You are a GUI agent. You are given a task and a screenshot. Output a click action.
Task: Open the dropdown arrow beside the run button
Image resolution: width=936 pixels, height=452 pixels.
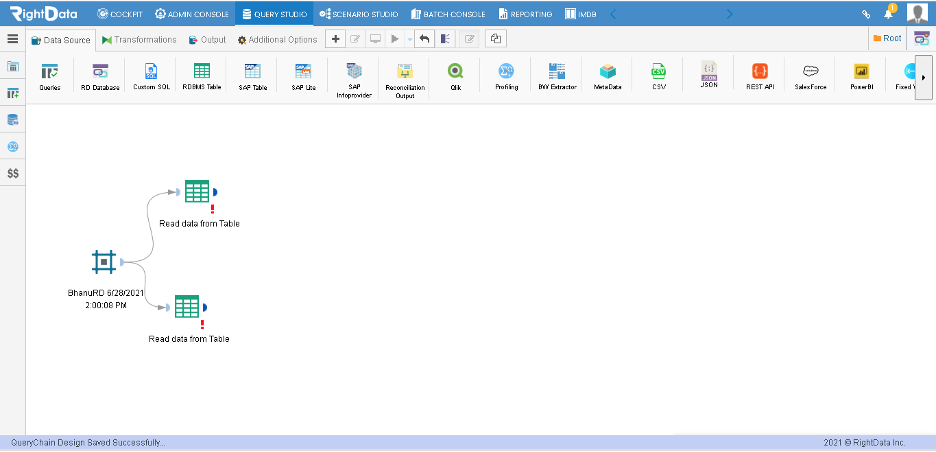click(410, 39)
